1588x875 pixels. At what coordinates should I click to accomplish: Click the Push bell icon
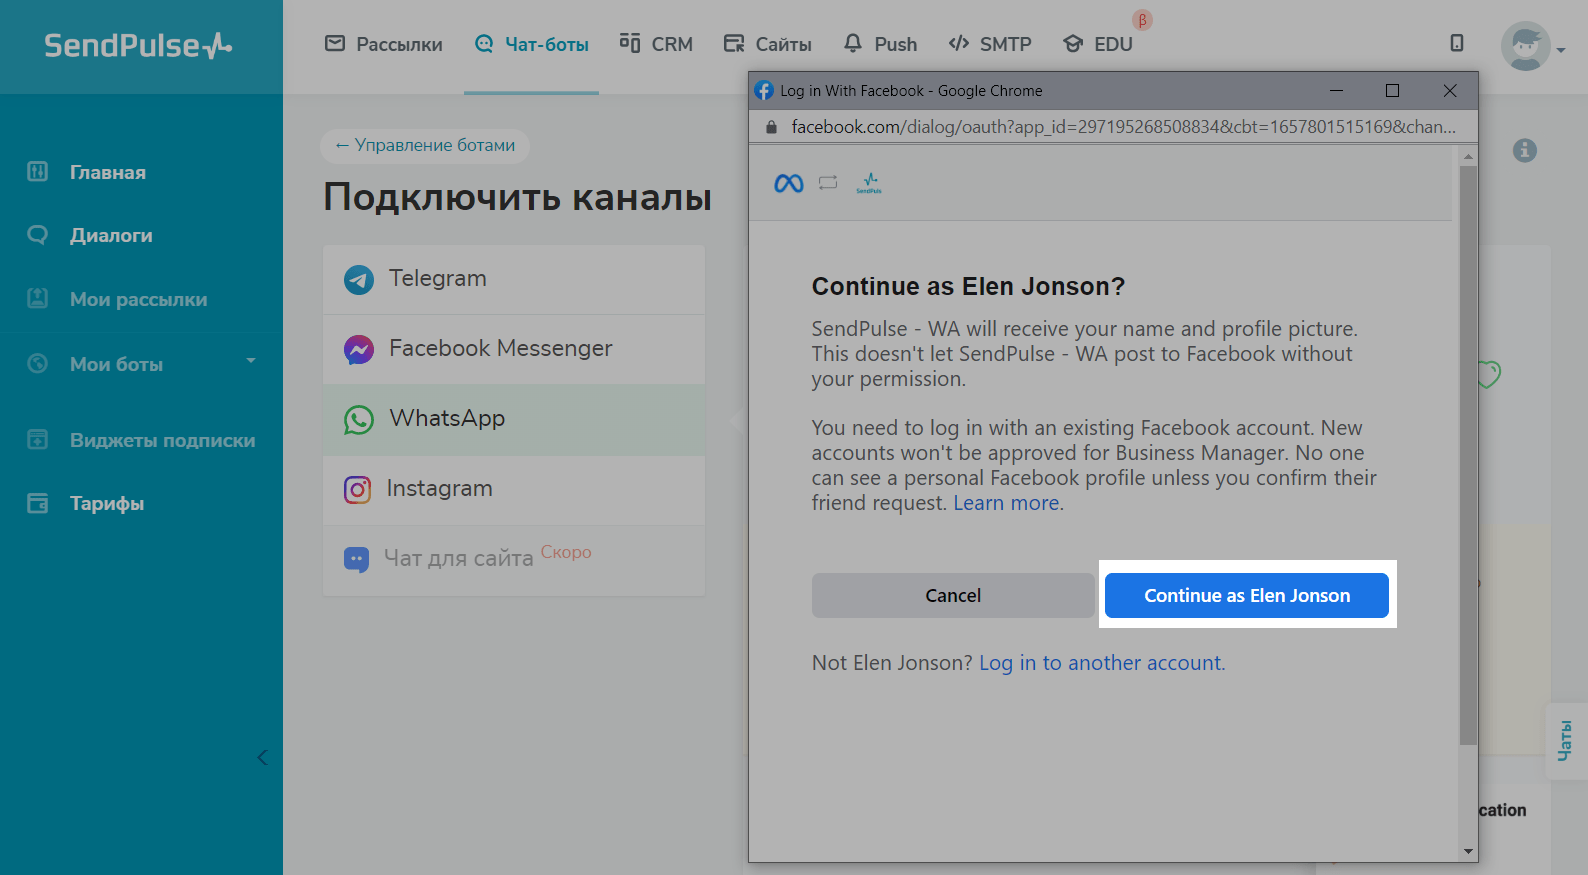point(853,43)
